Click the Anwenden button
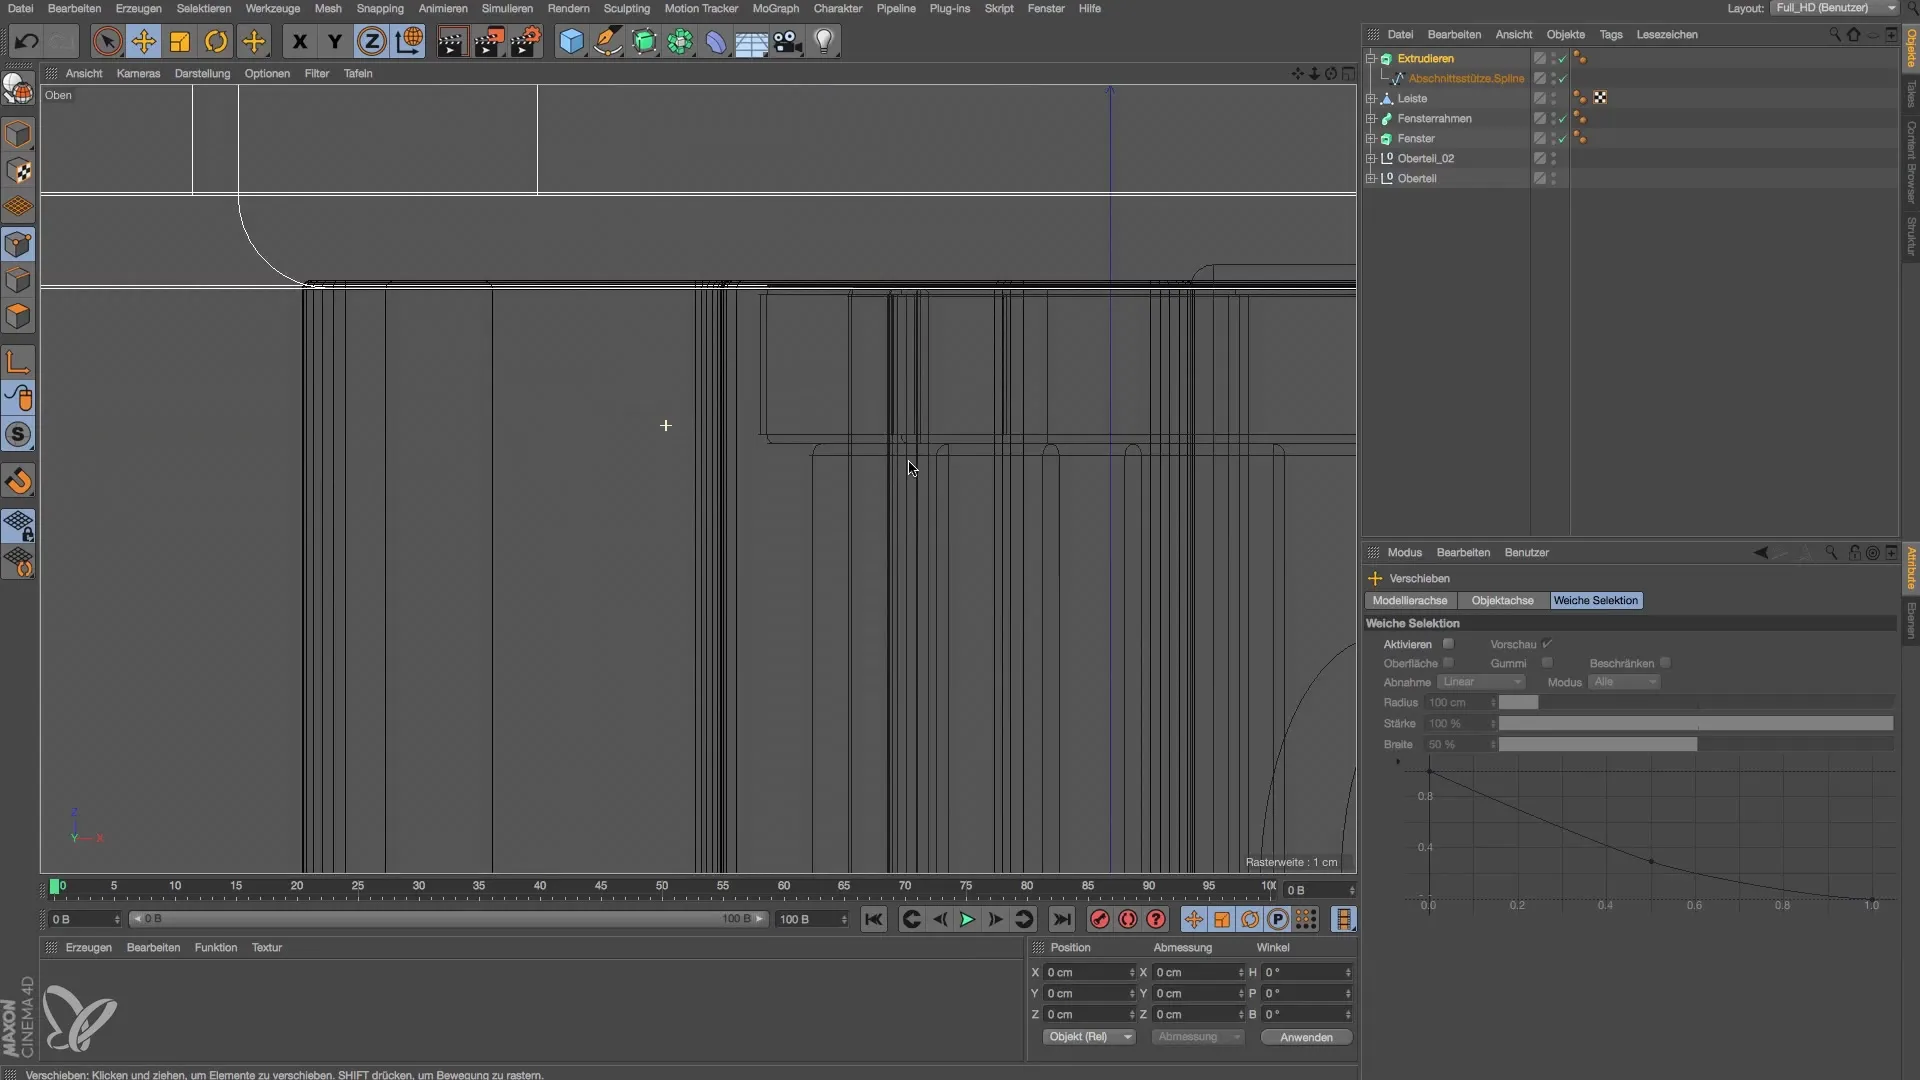Screen dimensions: 1920x1080 [x=1306, y=1038]
